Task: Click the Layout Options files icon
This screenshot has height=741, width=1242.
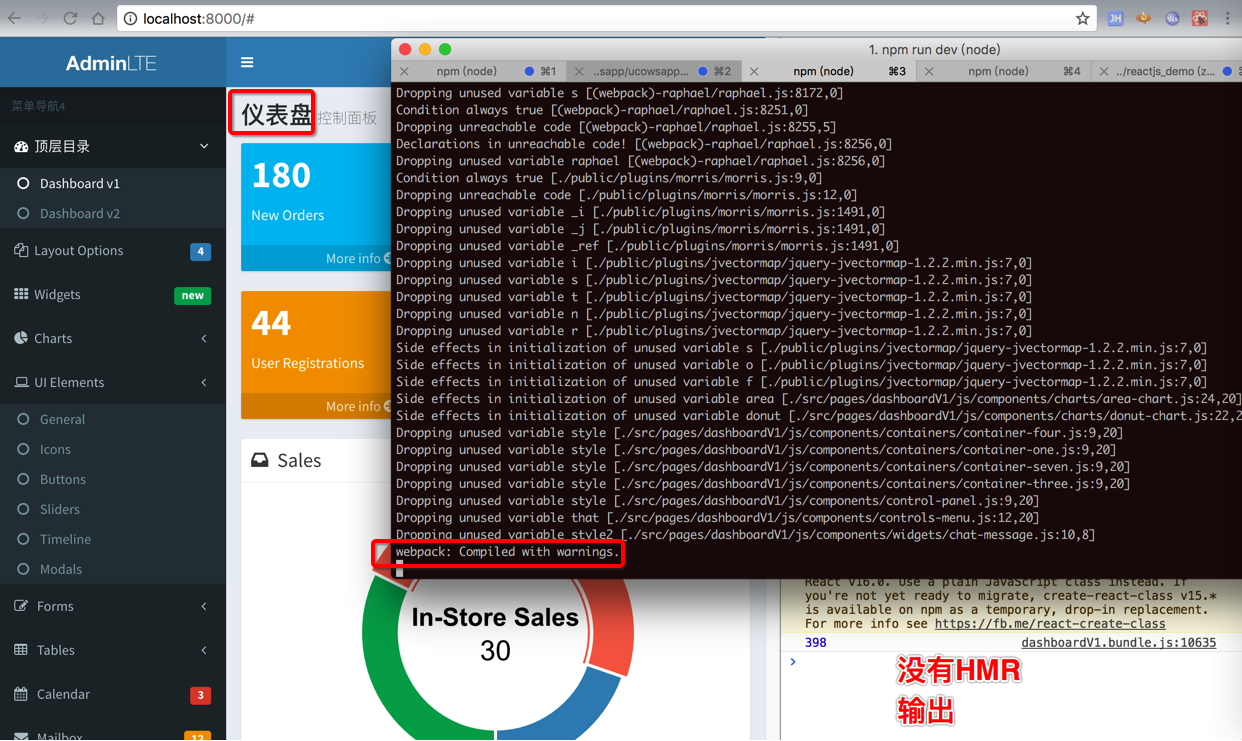Action: (21, 250)
